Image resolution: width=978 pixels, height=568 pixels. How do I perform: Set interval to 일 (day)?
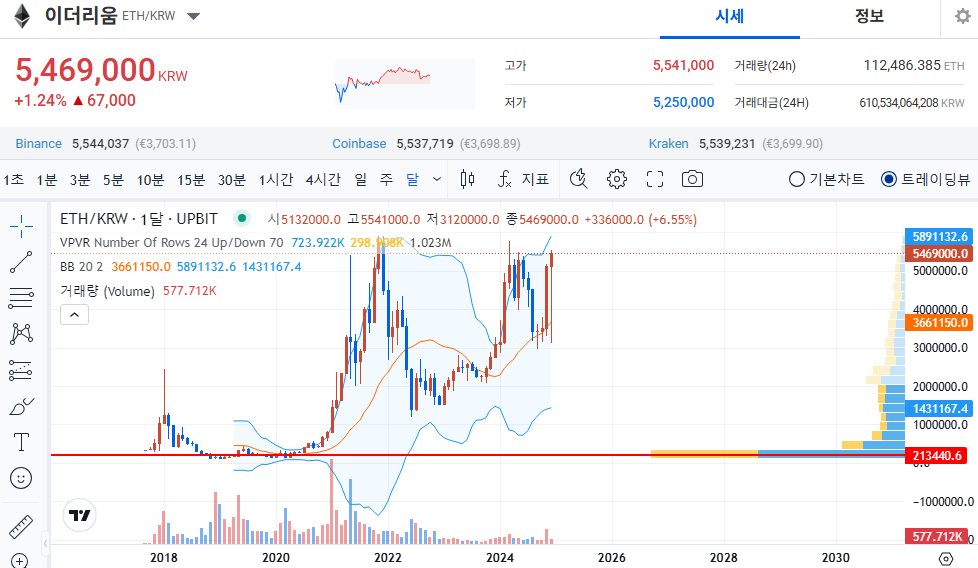361,180
